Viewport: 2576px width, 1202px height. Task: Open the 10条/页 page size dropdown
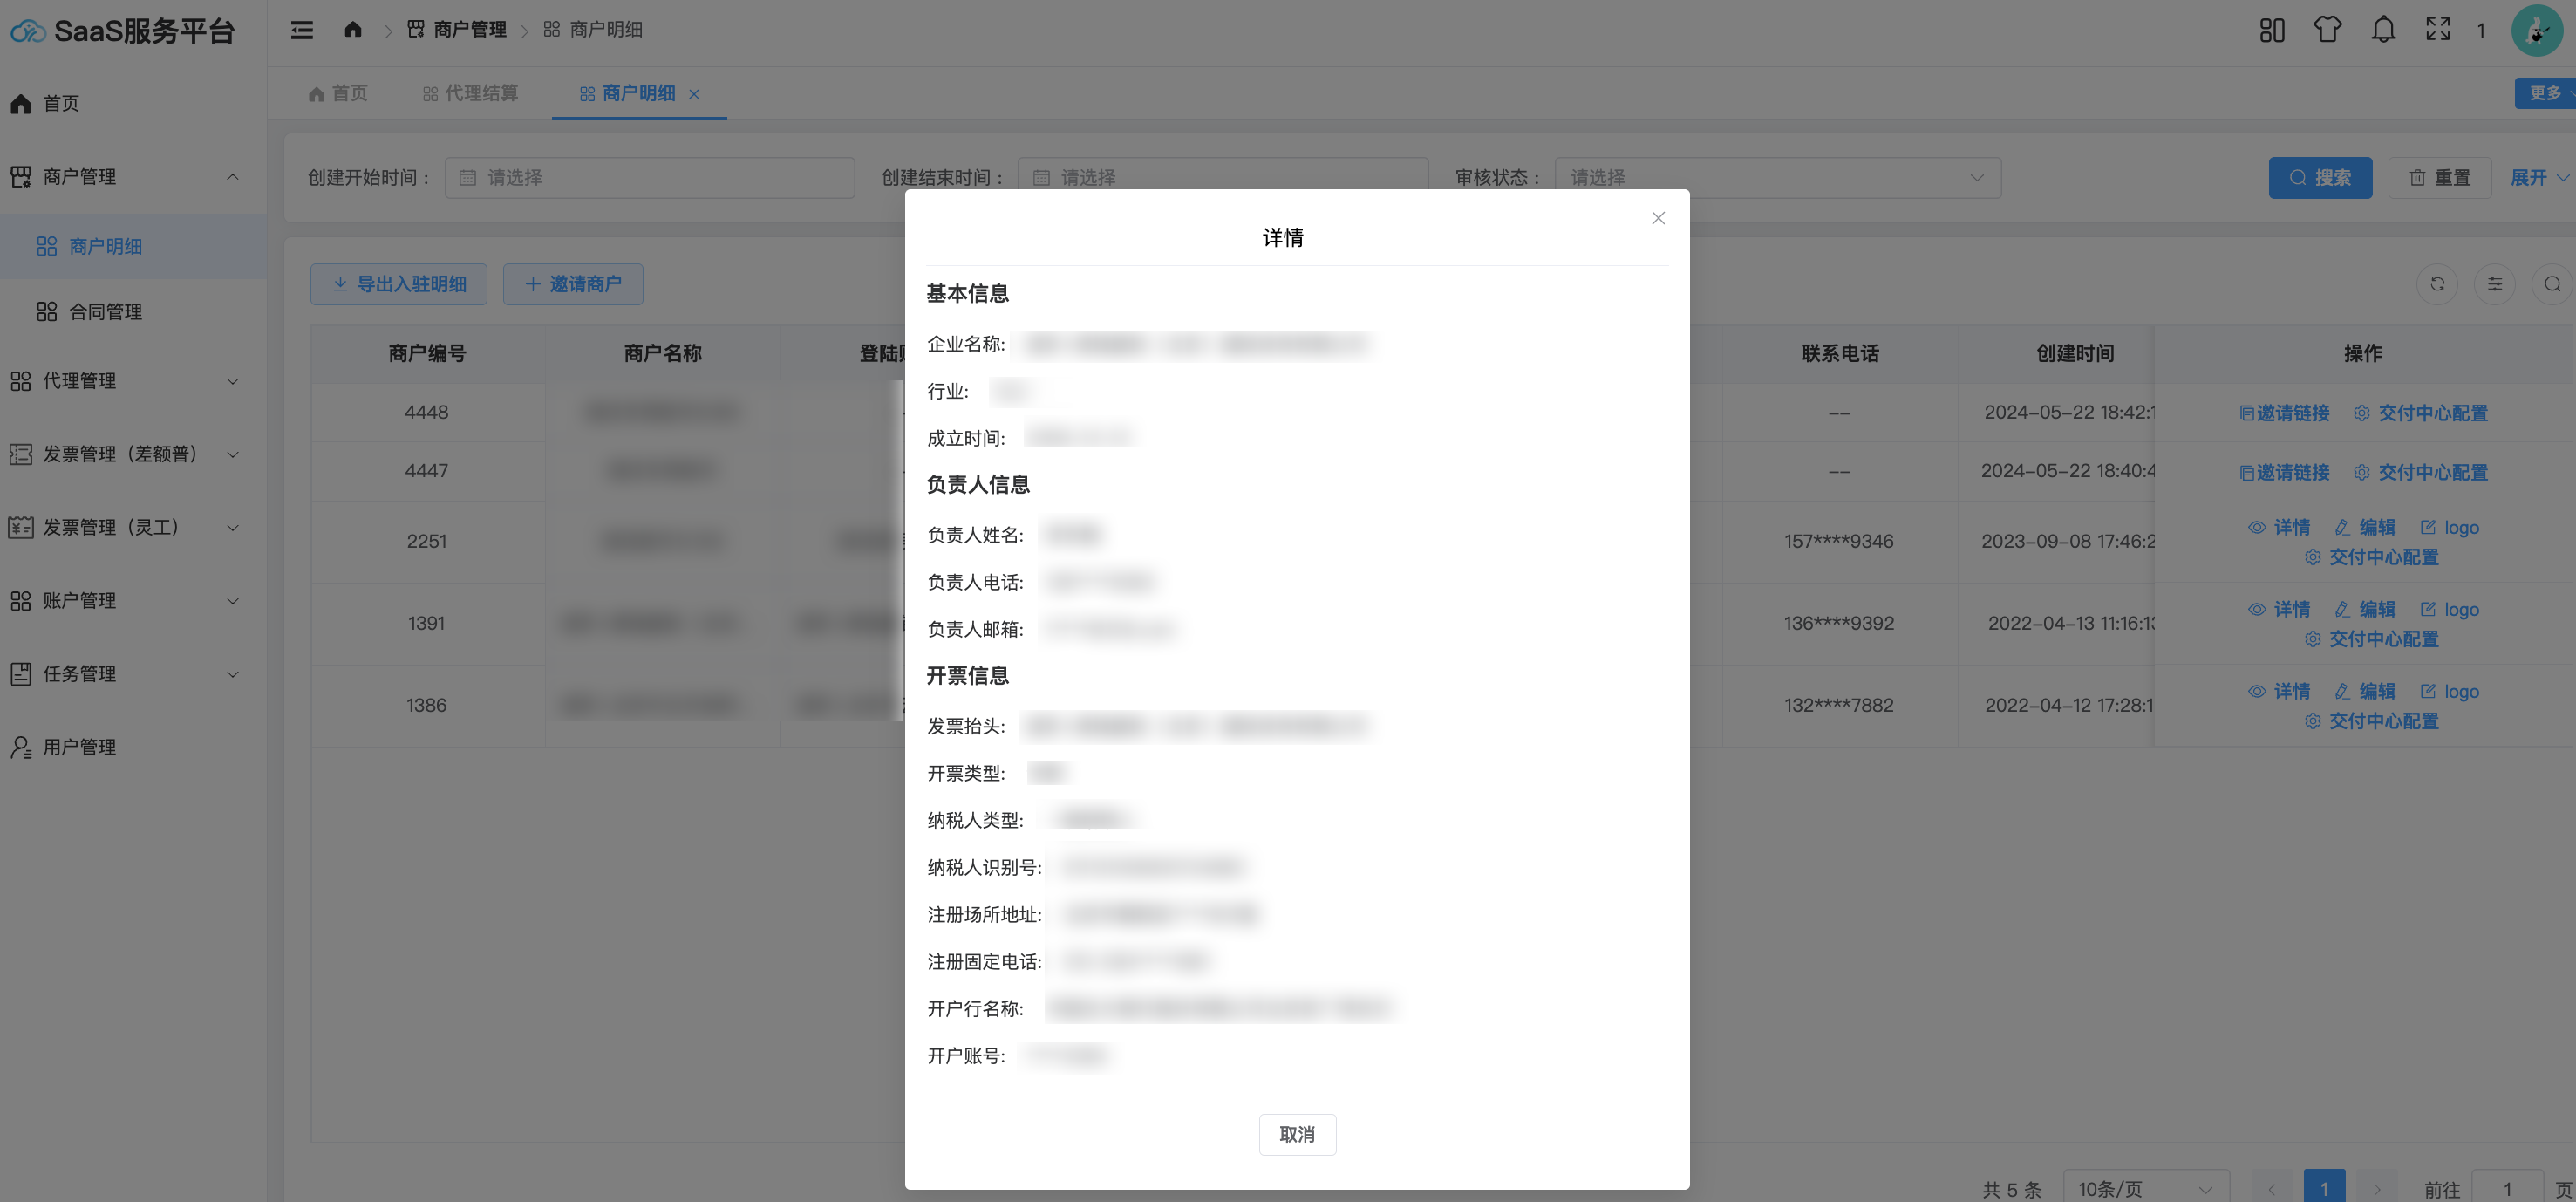[x=2145, y=1188]
